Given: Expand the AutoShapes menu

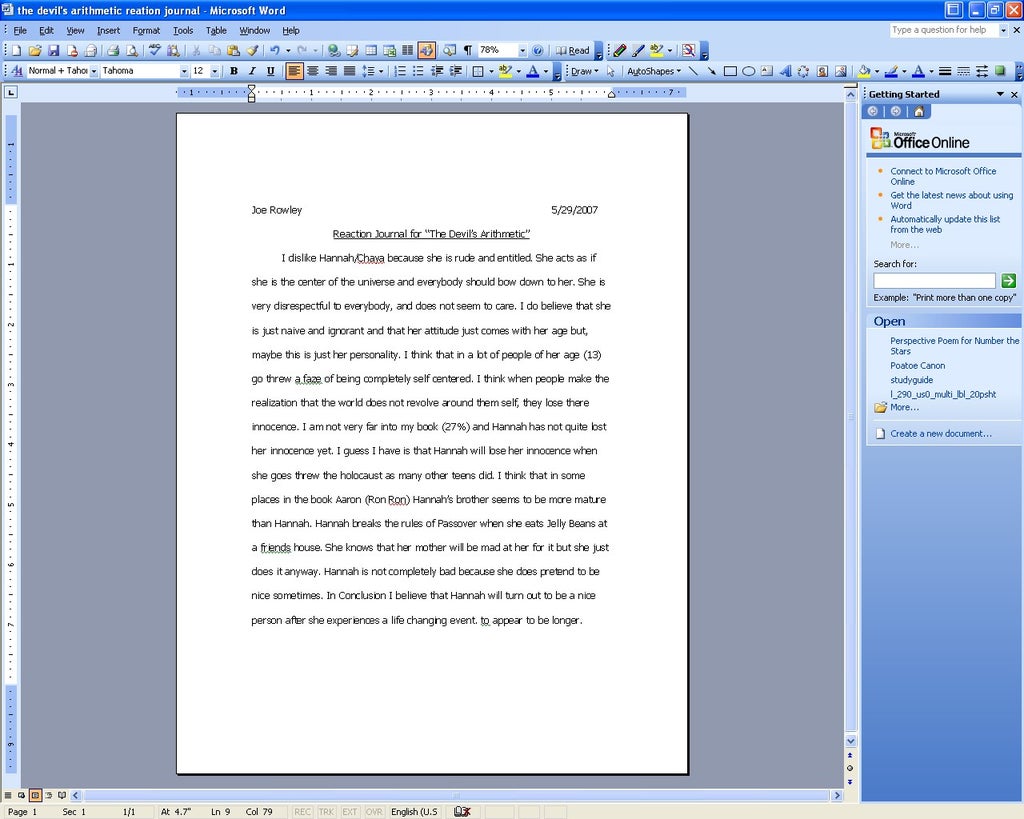Looking at the screenshot, I should point(652,71).
